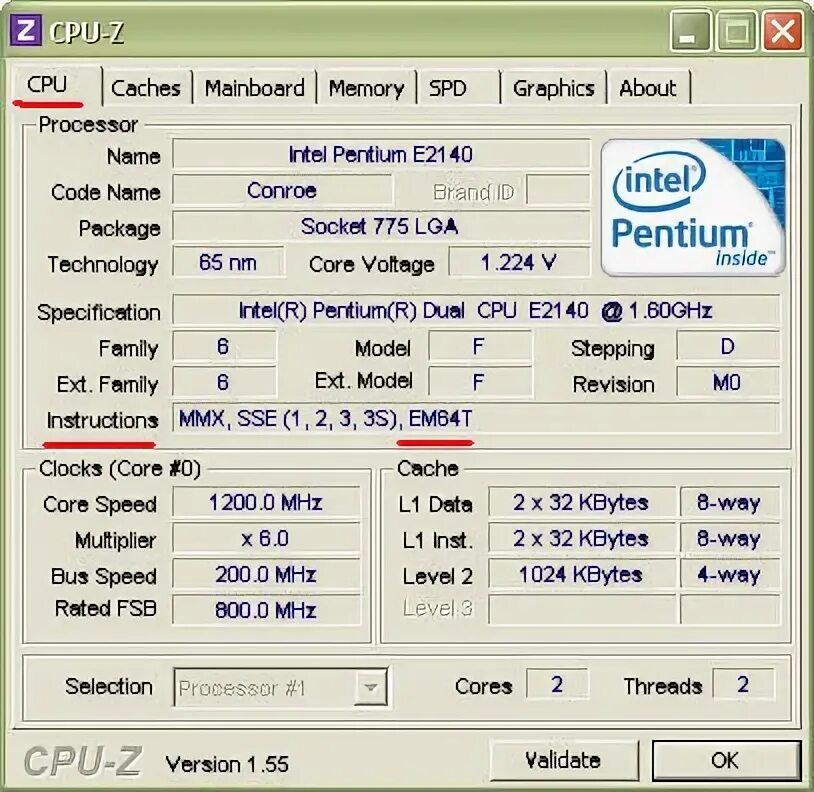The width and height of the screenshot is (814, 792).
Task: Close the CPU-Z window
Action: tap(782, 32)
